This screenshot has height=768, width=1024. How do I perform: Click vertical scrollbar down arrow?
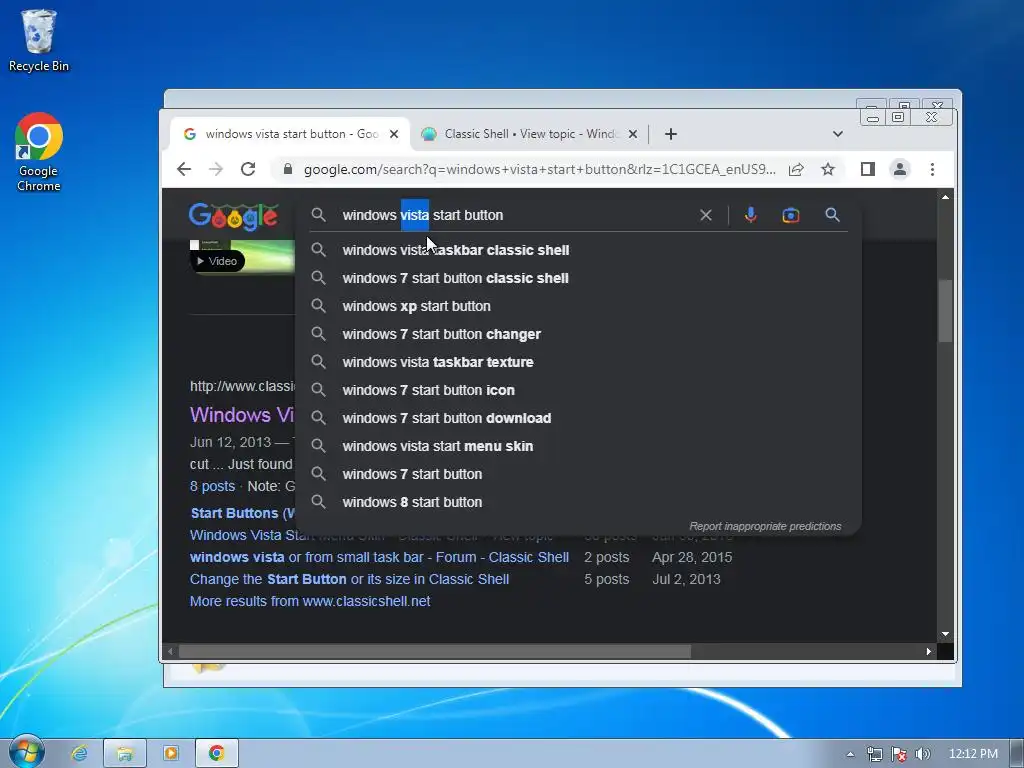click(946, 634)
